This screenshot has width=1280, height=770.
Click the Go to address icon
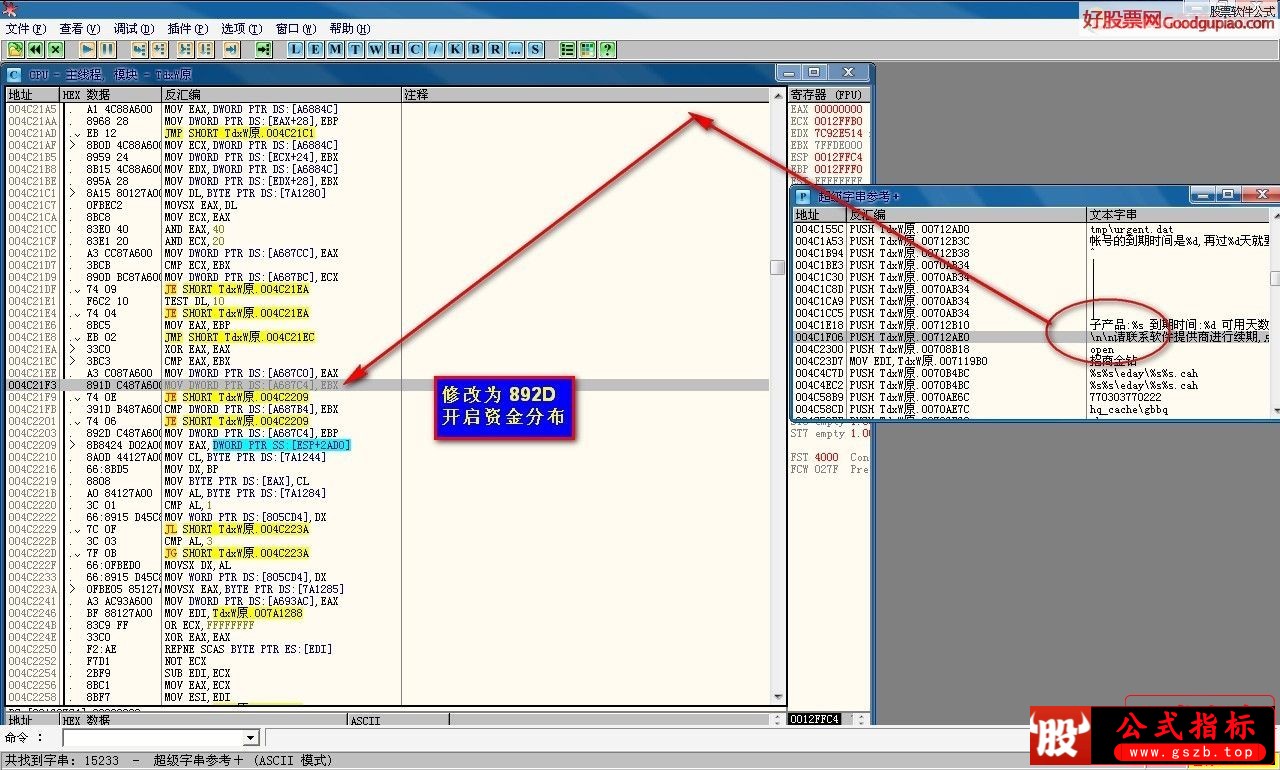point(263,49)
